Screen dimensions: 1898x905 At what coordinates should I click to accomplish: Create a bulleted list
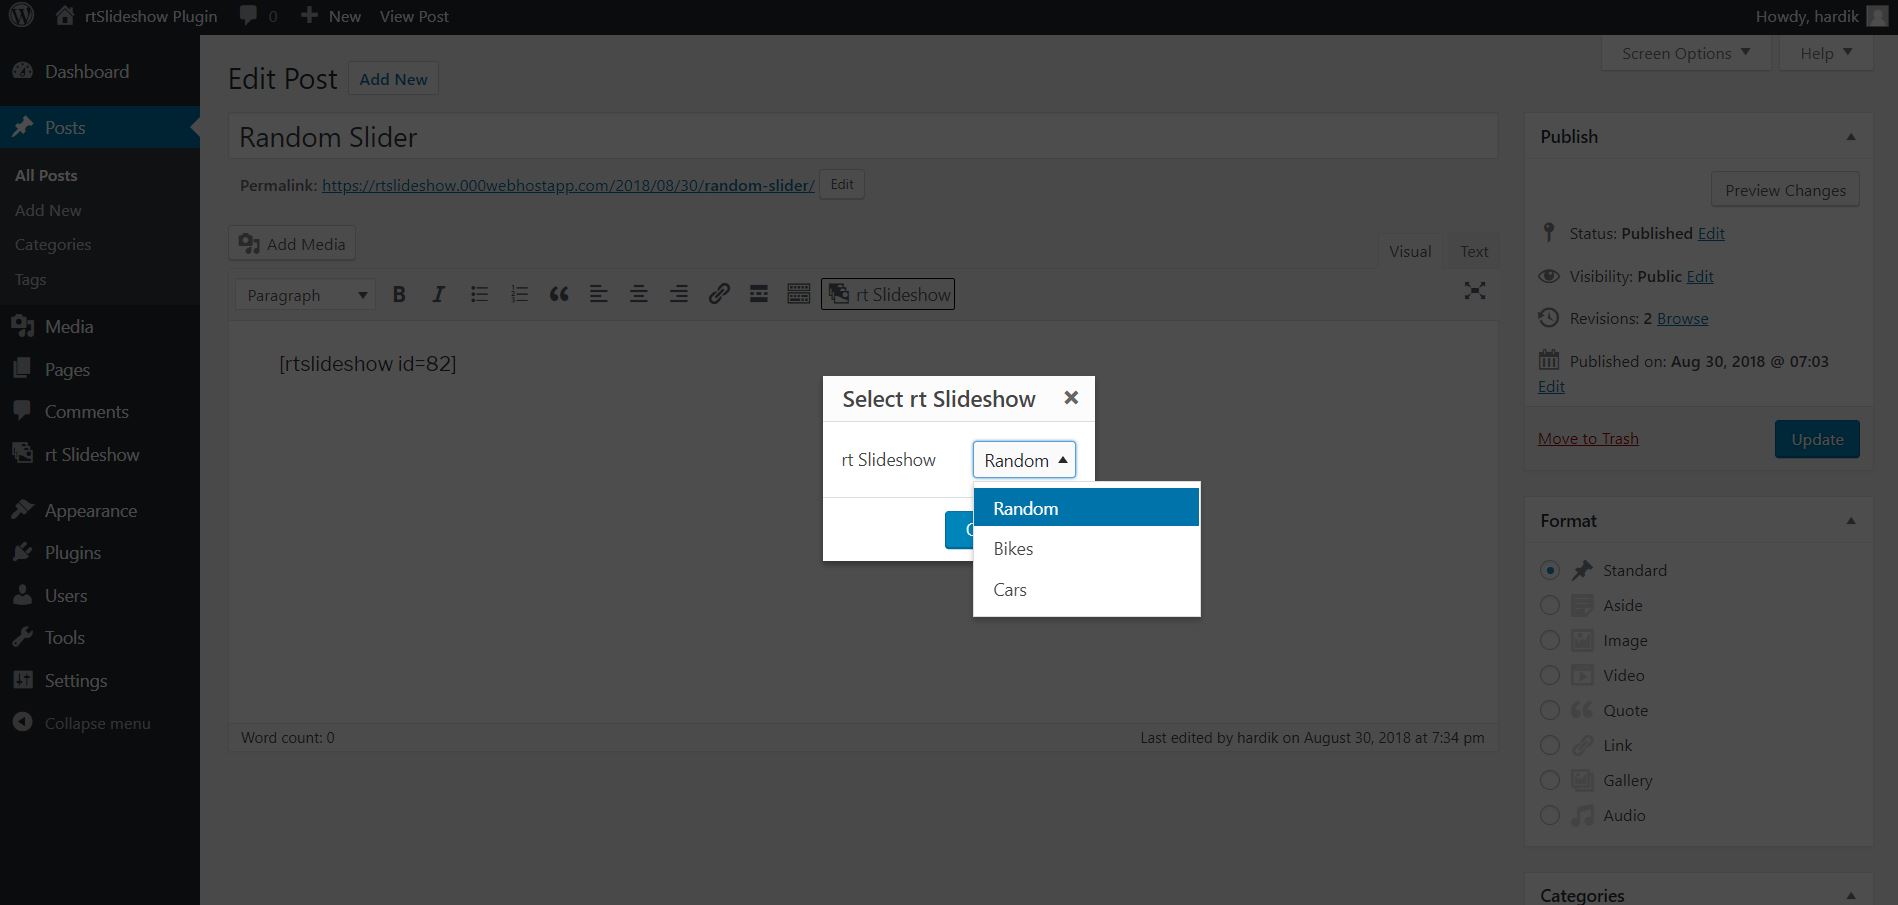click(x=479, y=293)
